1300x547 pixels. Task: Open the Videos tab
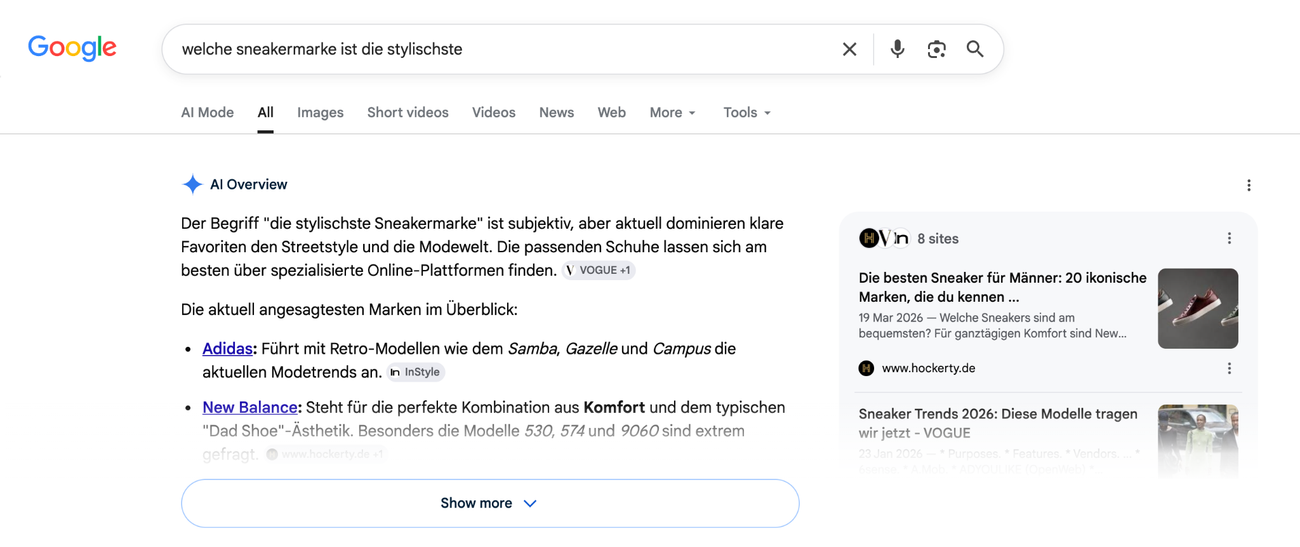494,112
